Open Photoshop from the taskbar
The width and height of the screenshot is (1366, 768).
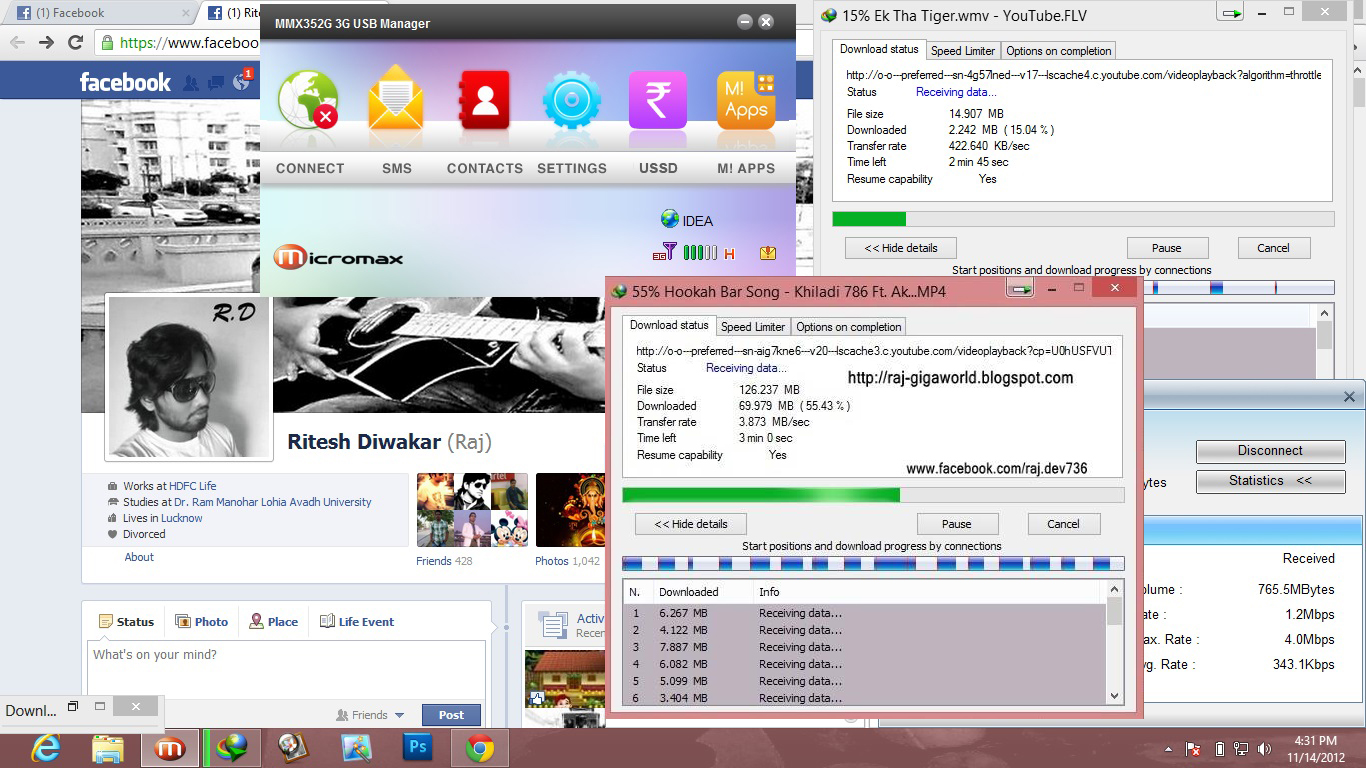(416, 747)
